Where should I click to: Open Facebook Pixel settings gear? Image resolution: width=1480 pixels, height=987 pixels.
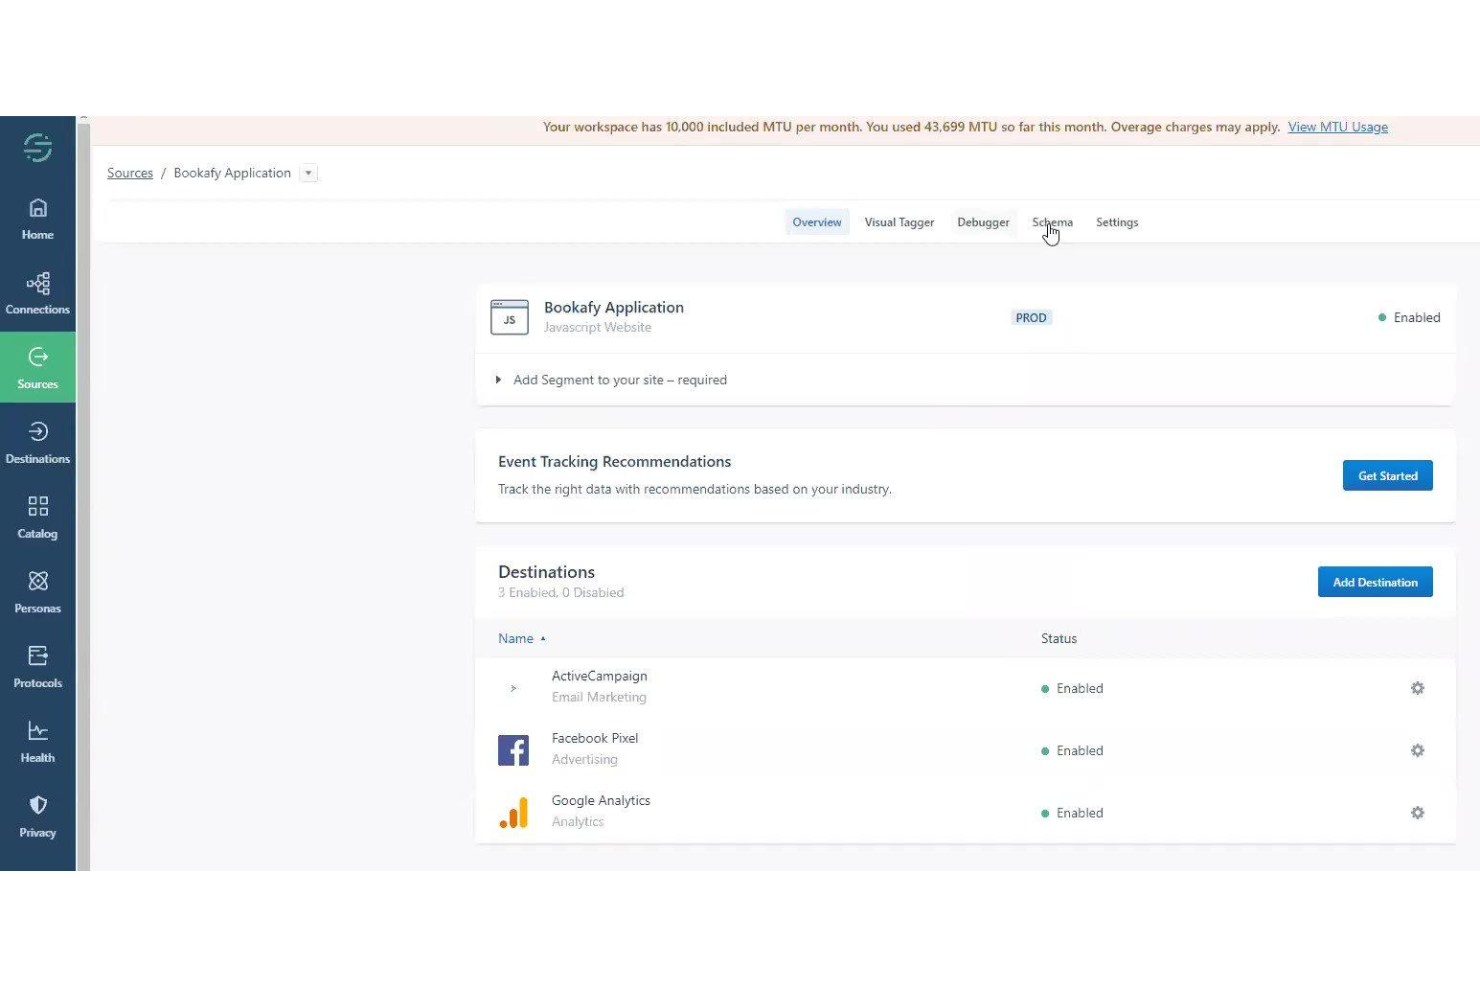[1417, 750]
